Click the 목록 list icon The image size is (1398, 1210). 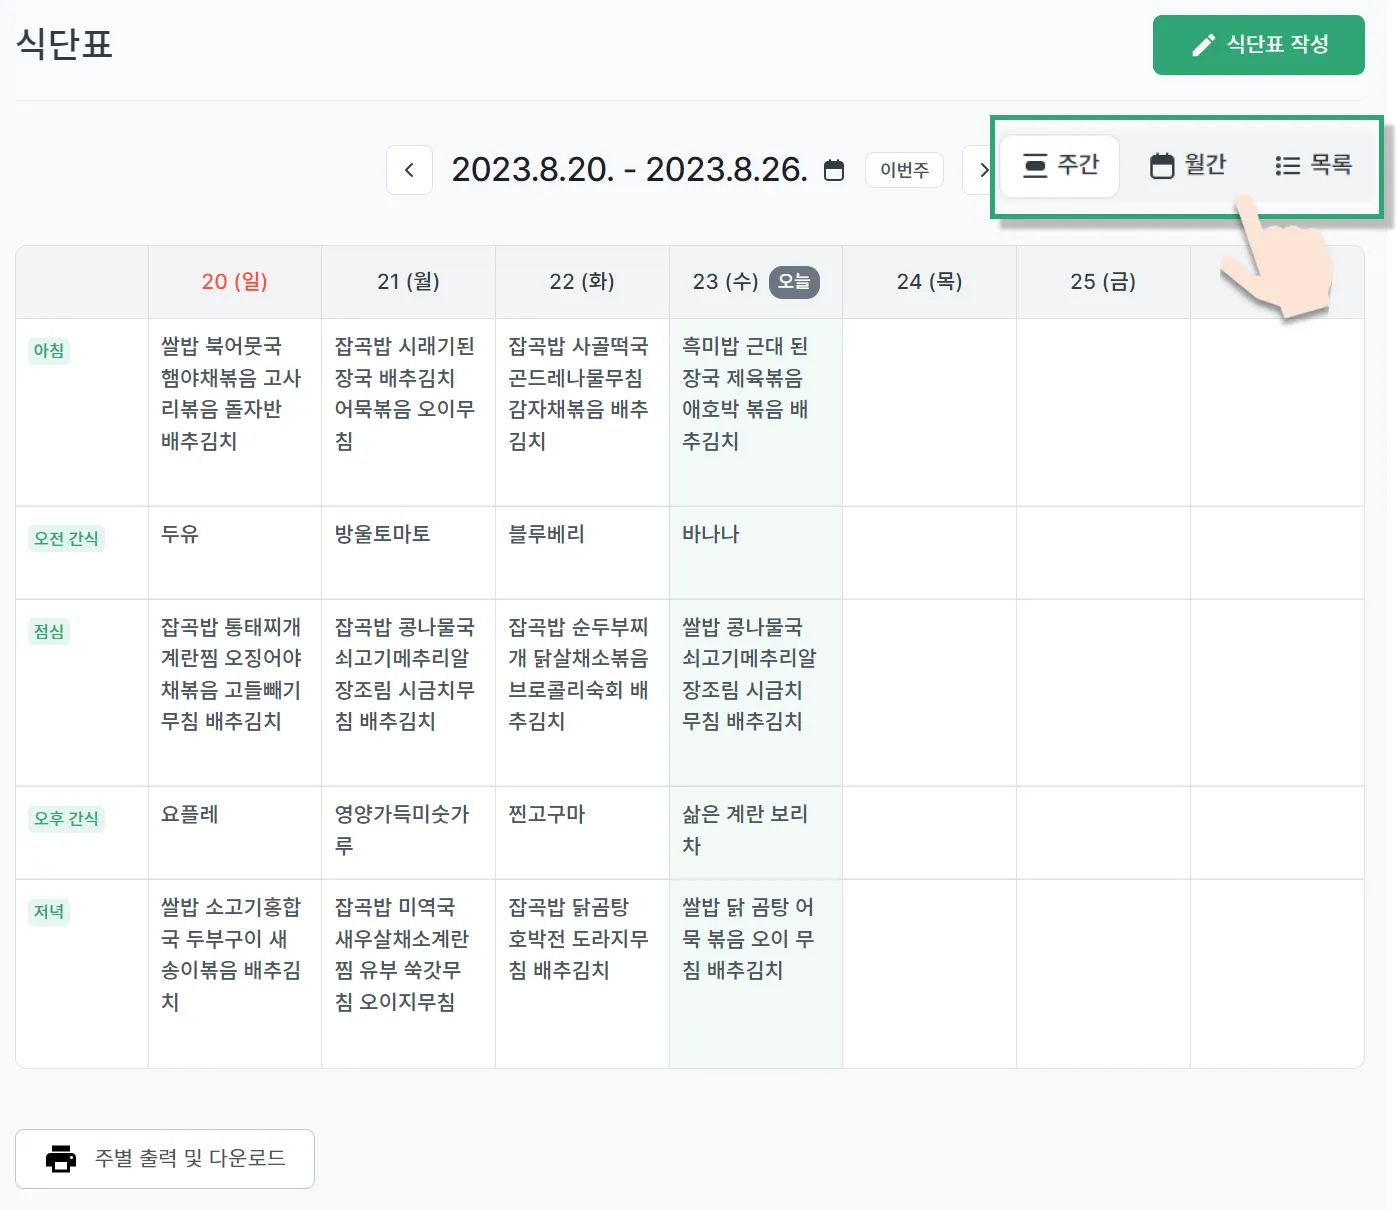coord(1287,166)
